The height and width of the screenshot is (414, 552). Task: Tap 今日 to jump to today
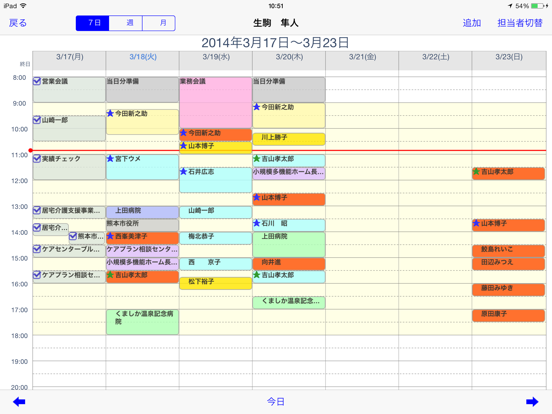pyautogui.click(x=276, y=402)
